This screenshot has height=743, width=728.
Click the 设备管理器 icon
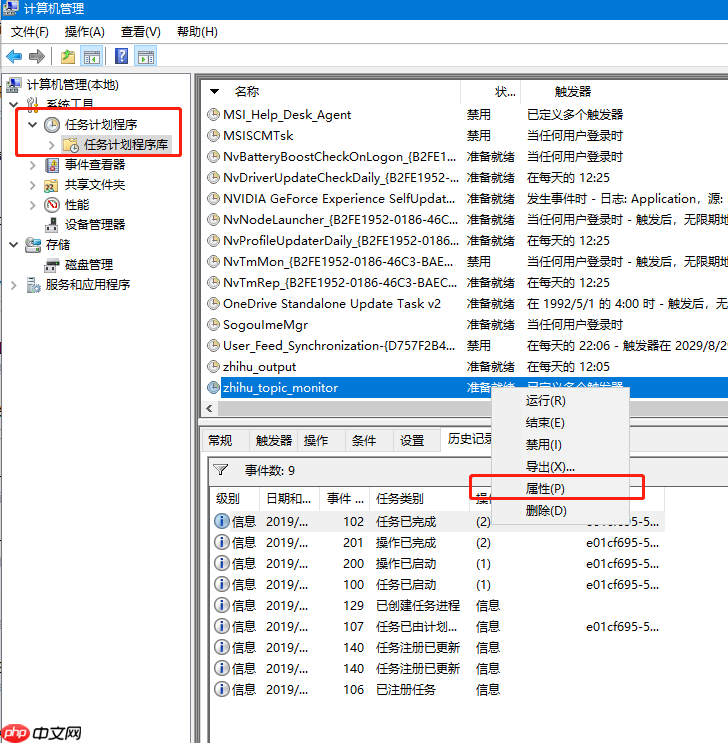point(52,225)
